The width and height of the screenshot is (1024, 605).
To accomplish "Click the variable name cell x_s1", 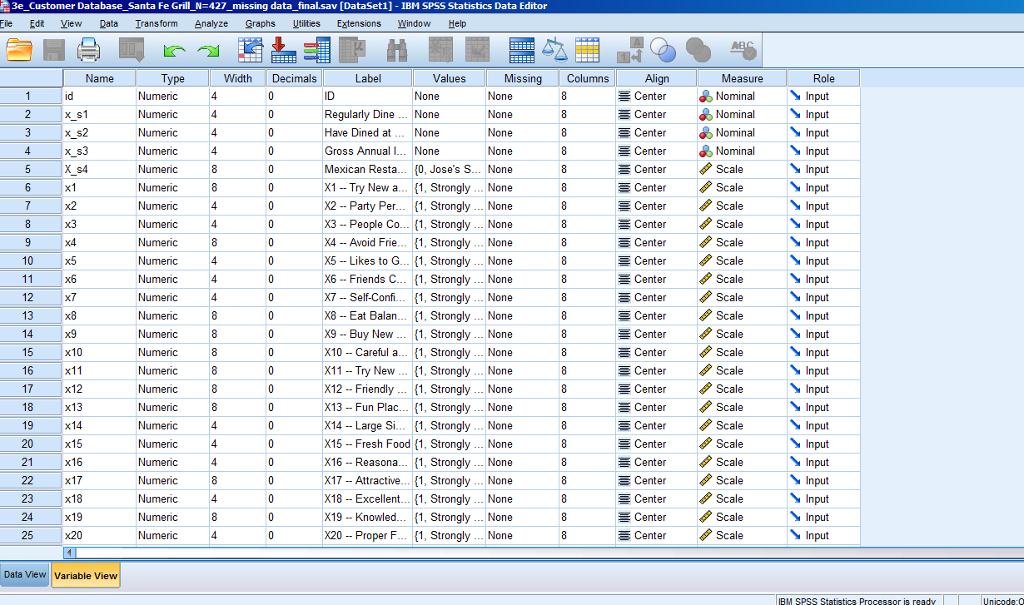I will click(99, 114).
